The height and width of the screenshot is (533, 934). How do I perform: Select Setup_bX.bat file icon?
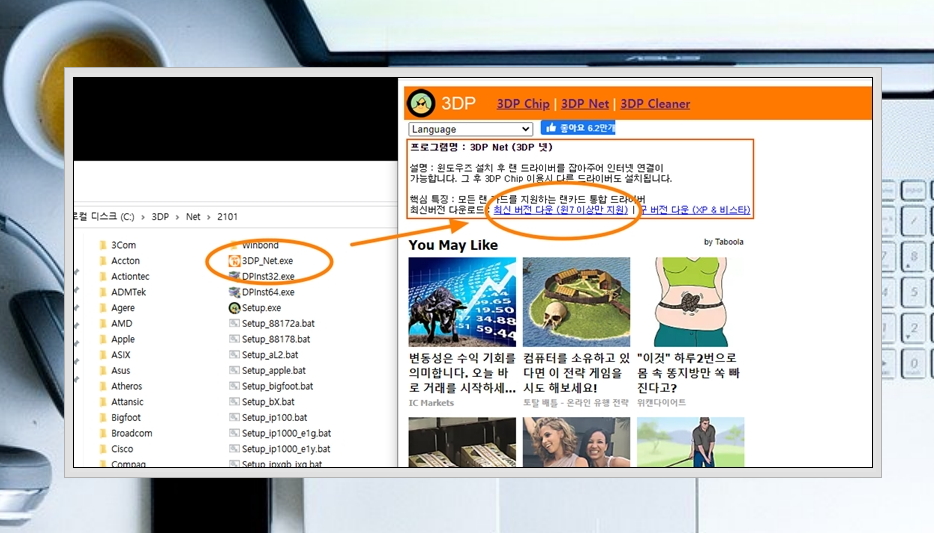click(x=234, y=402)
